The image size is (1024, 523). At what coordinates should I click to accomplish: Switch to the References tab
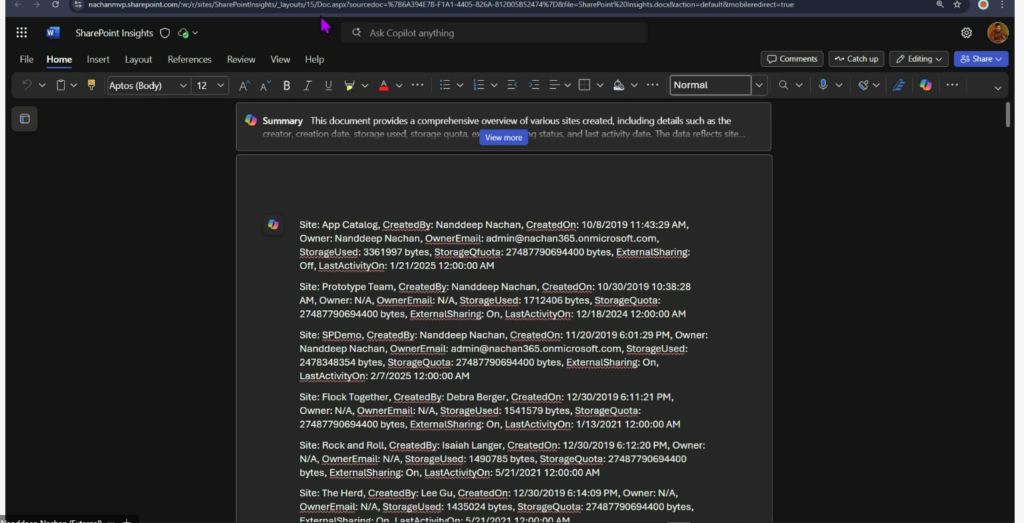(x=189, y=59)
